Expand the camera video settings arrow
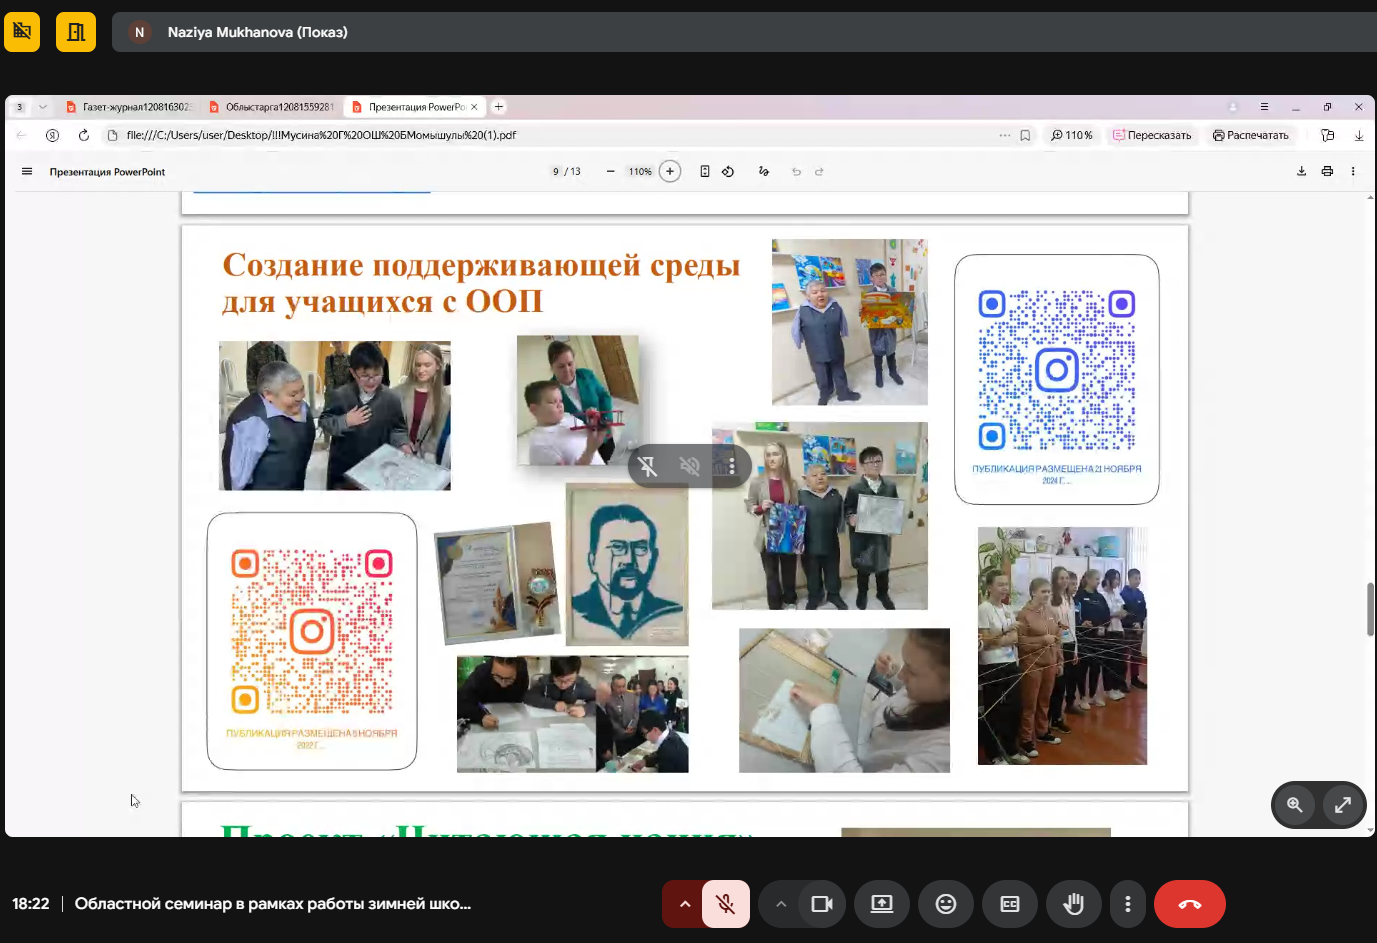This screenshot has height=943, width=1377. click(781, 904)
